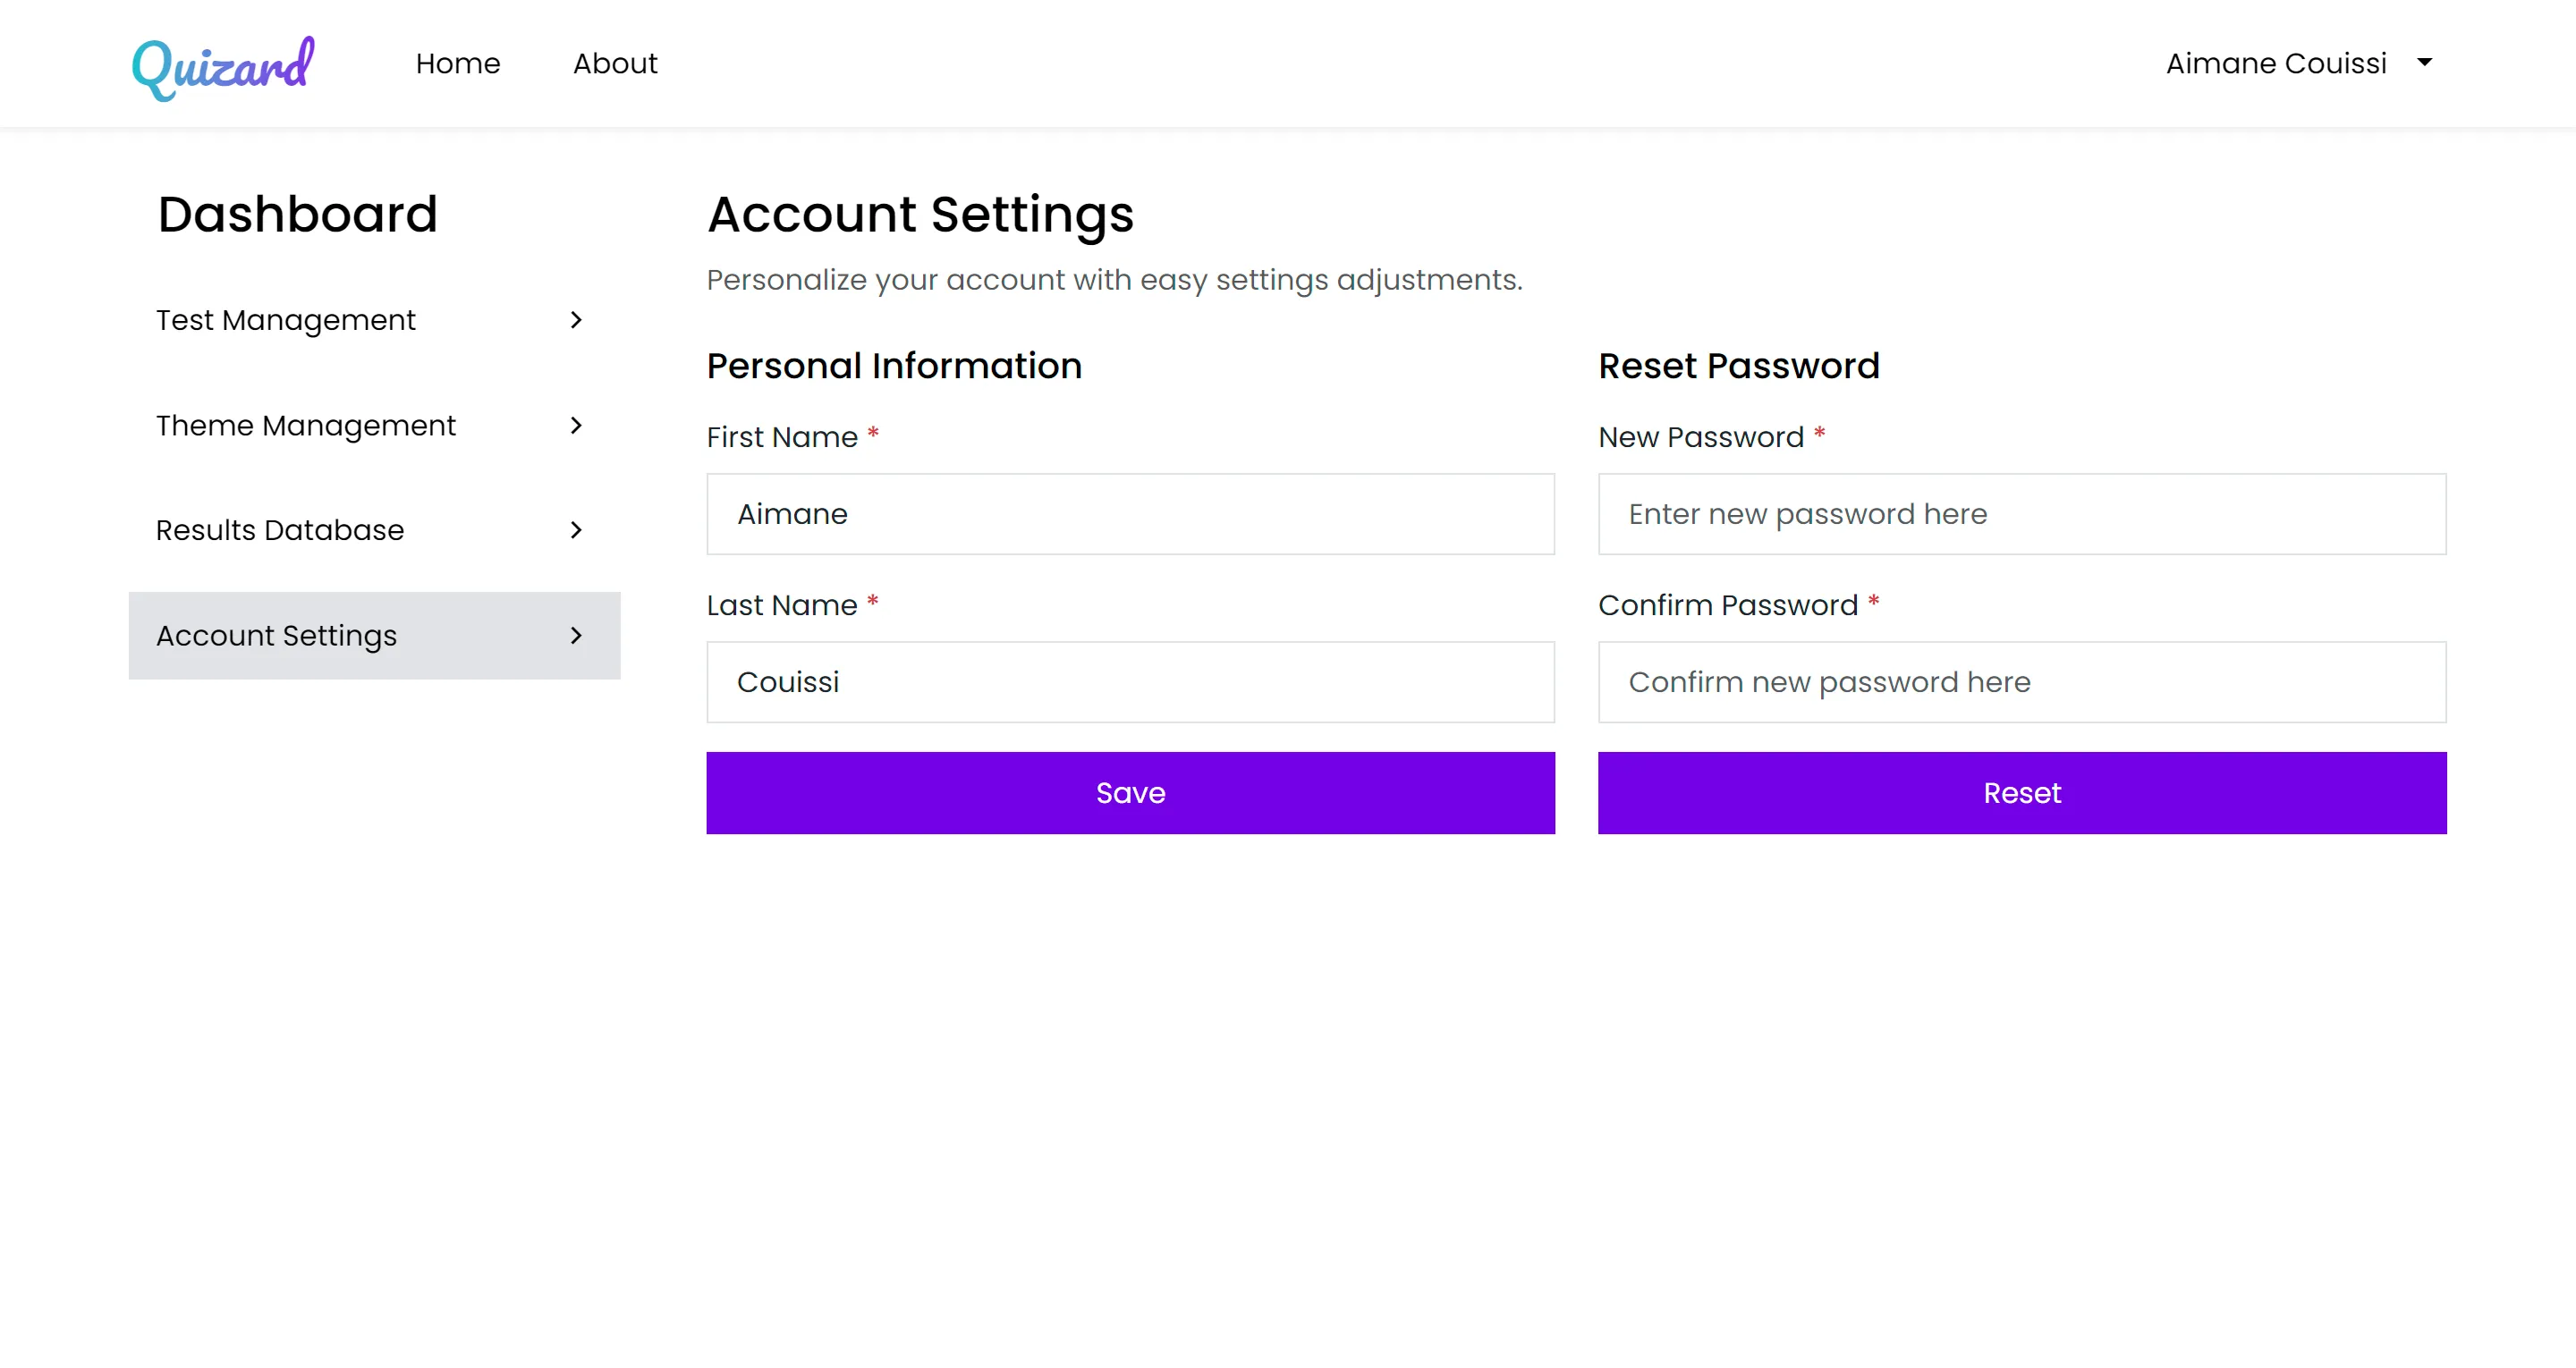Click the Theme Management chevron arrow
Screen dimensions: 2576x1368
(576, 425)
